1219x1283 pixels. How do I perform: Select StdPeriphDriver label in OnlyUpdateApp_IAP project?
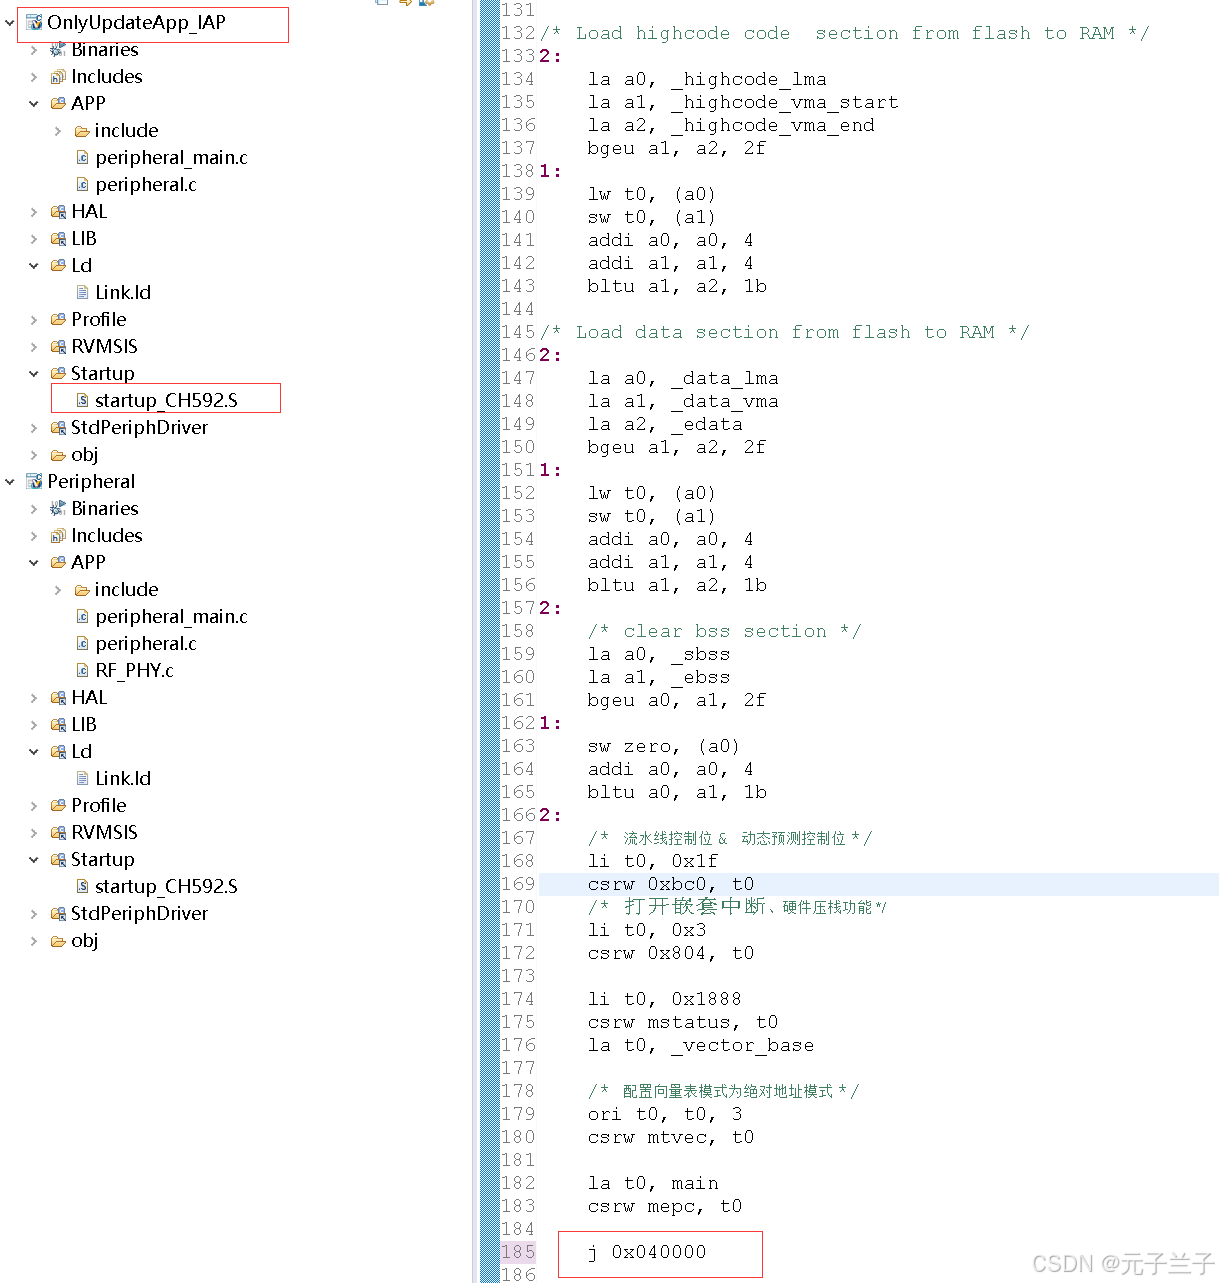click(x=140, y=427)
